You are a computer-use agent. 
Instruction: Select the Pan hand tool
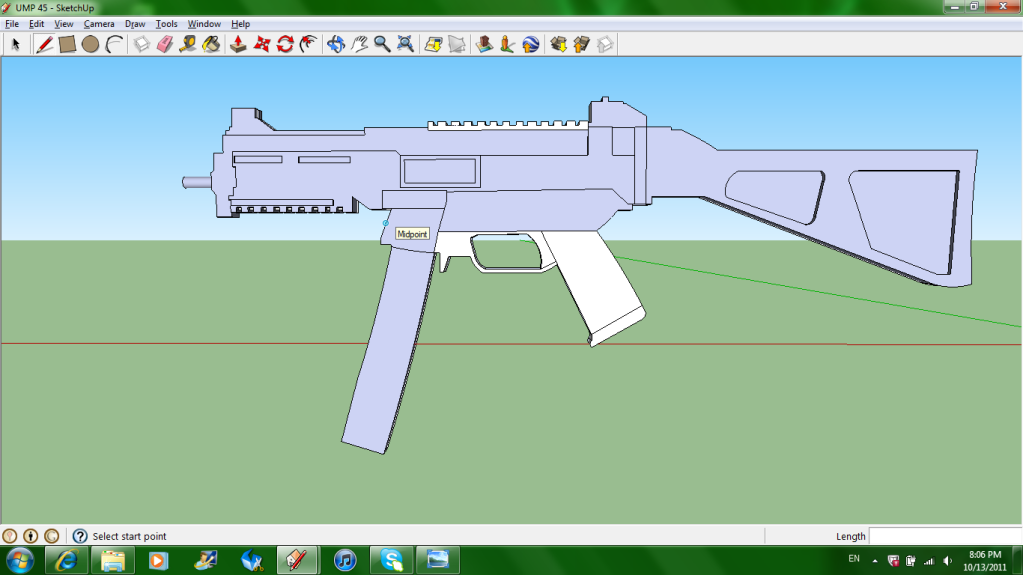click(359, 44)
